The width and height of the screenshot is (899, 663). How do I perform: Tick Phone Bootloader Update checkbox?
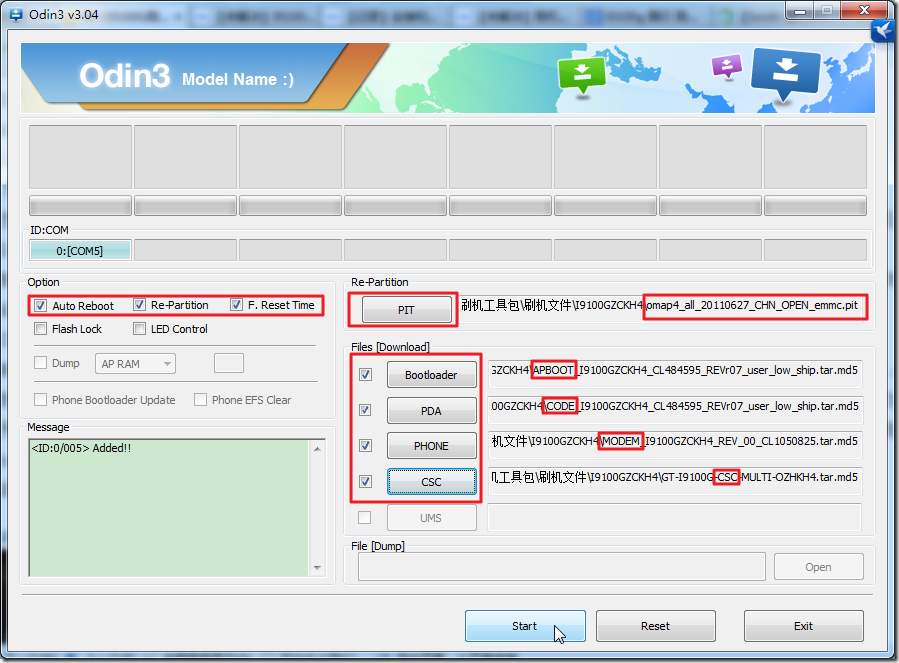click(x=40, y=399)
